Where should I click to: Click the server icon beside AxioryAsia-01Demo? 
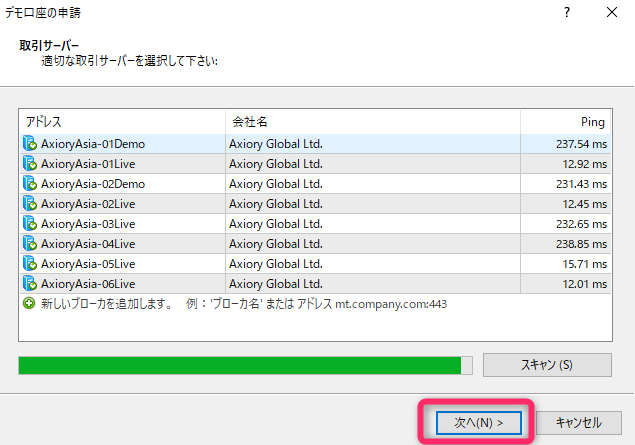click(x=30, y=144)
